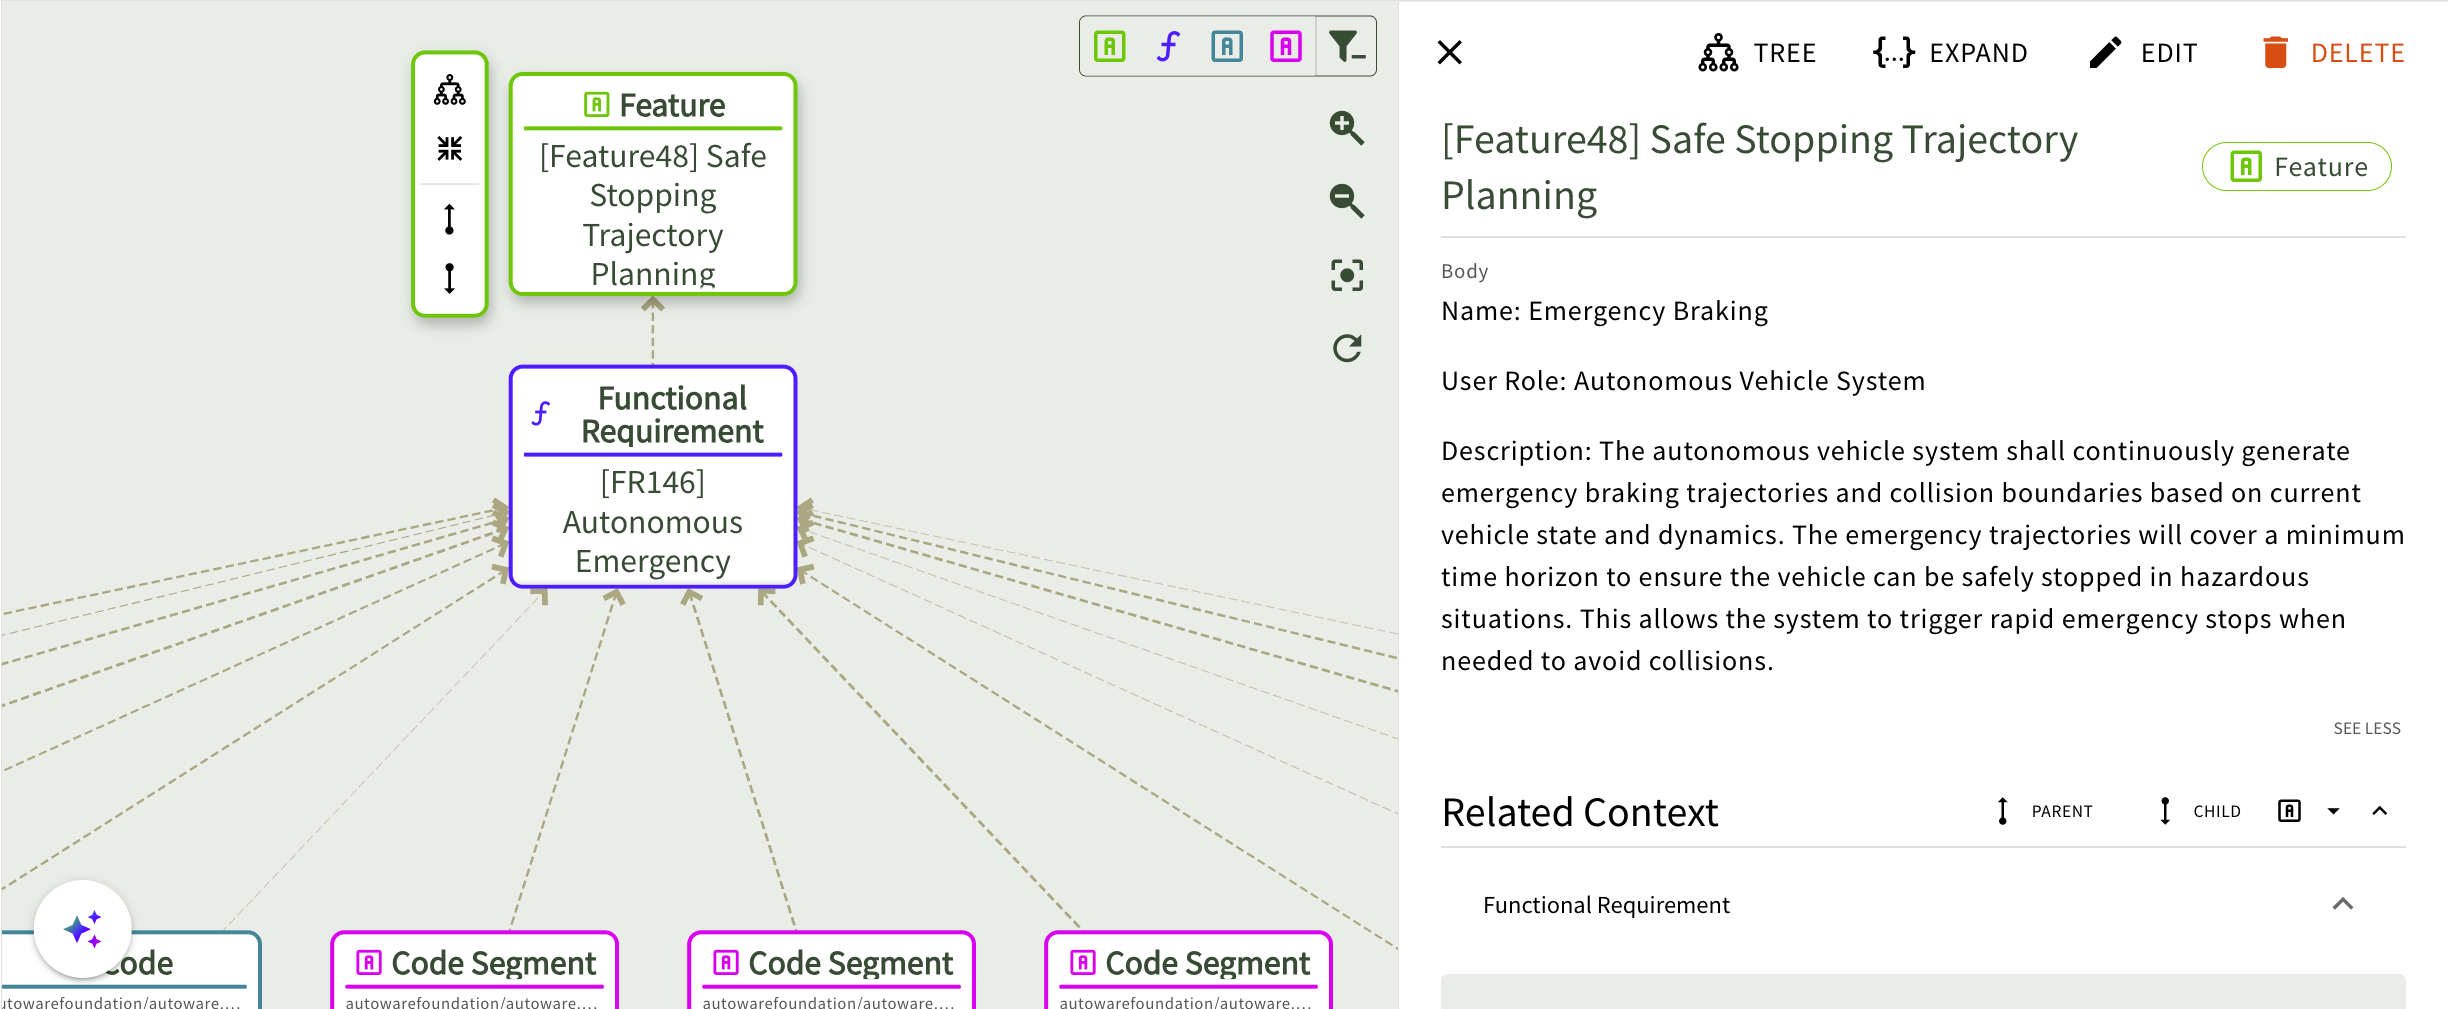Click the DELETE button

click(x=2332, y=53)
